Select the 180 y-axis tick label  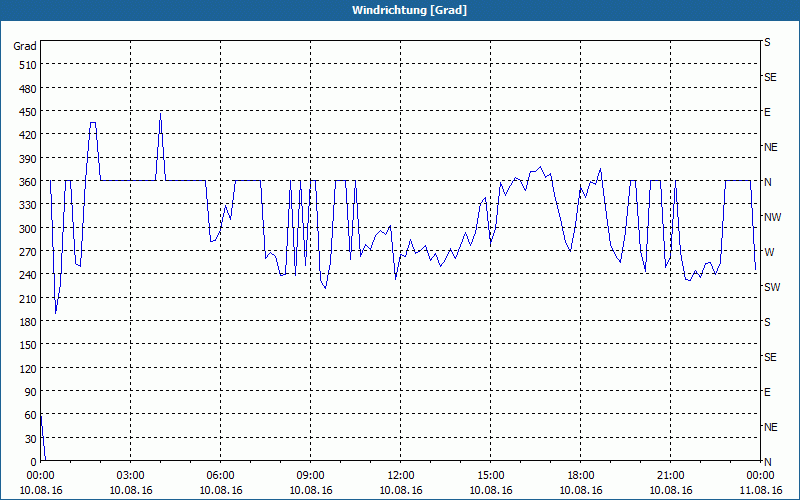coord(28,321)
